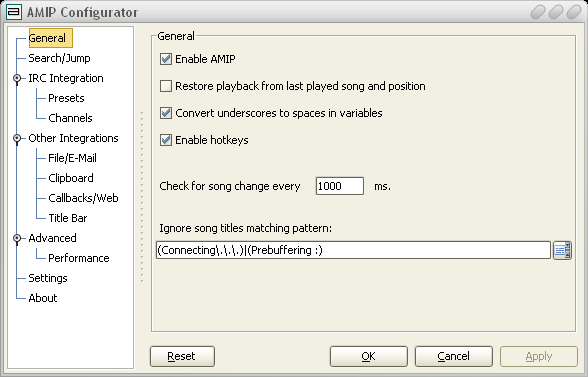Collapse the IRC Integration tree node
This screenshot has height=377, width=588.
coord(17,78)
